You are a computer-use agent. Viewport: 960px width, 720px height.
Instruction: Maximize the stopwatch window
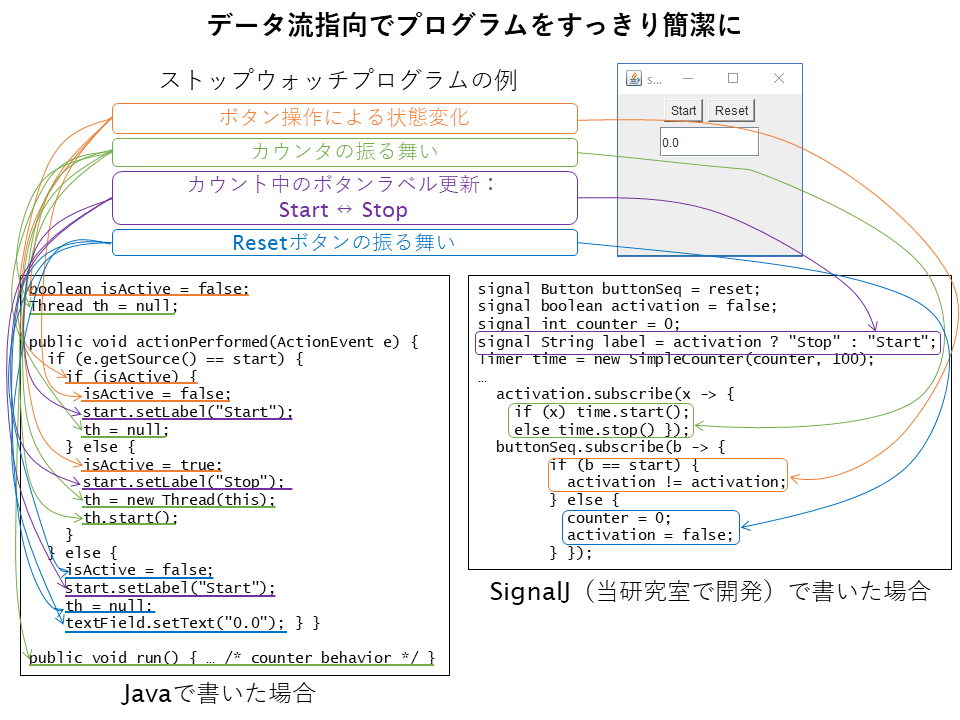[733, 78]
